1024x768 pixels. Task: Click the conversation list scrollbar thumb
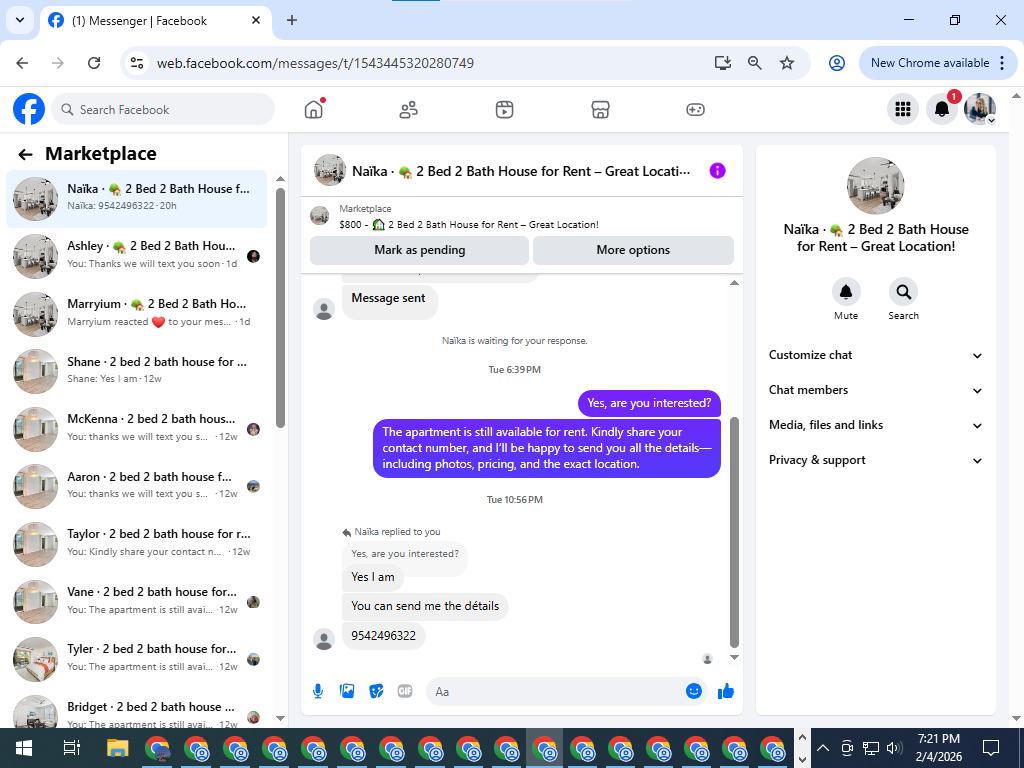coord(280,308)
